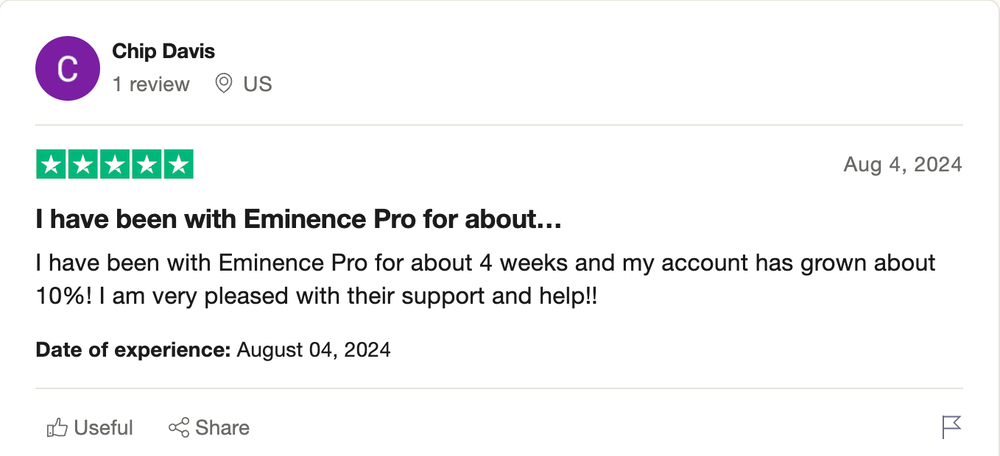Select the Share text label

223,427
